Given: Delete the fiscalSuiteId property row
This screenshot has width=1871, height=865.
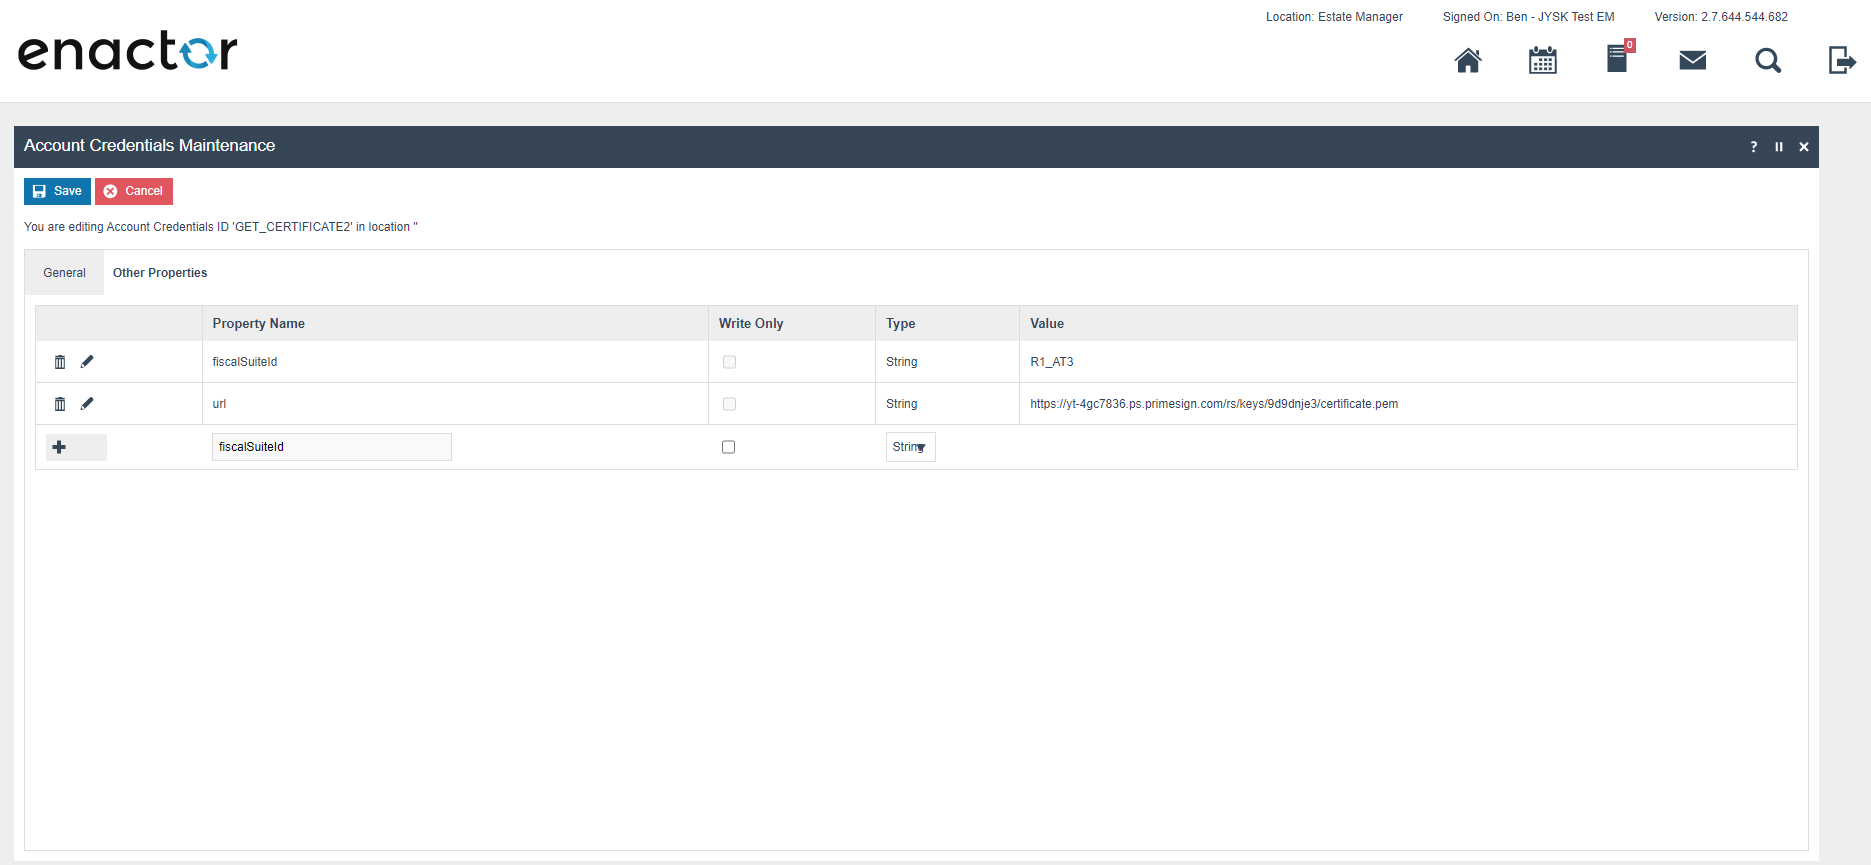Looking at the screenshot, I should coord(60,362).
